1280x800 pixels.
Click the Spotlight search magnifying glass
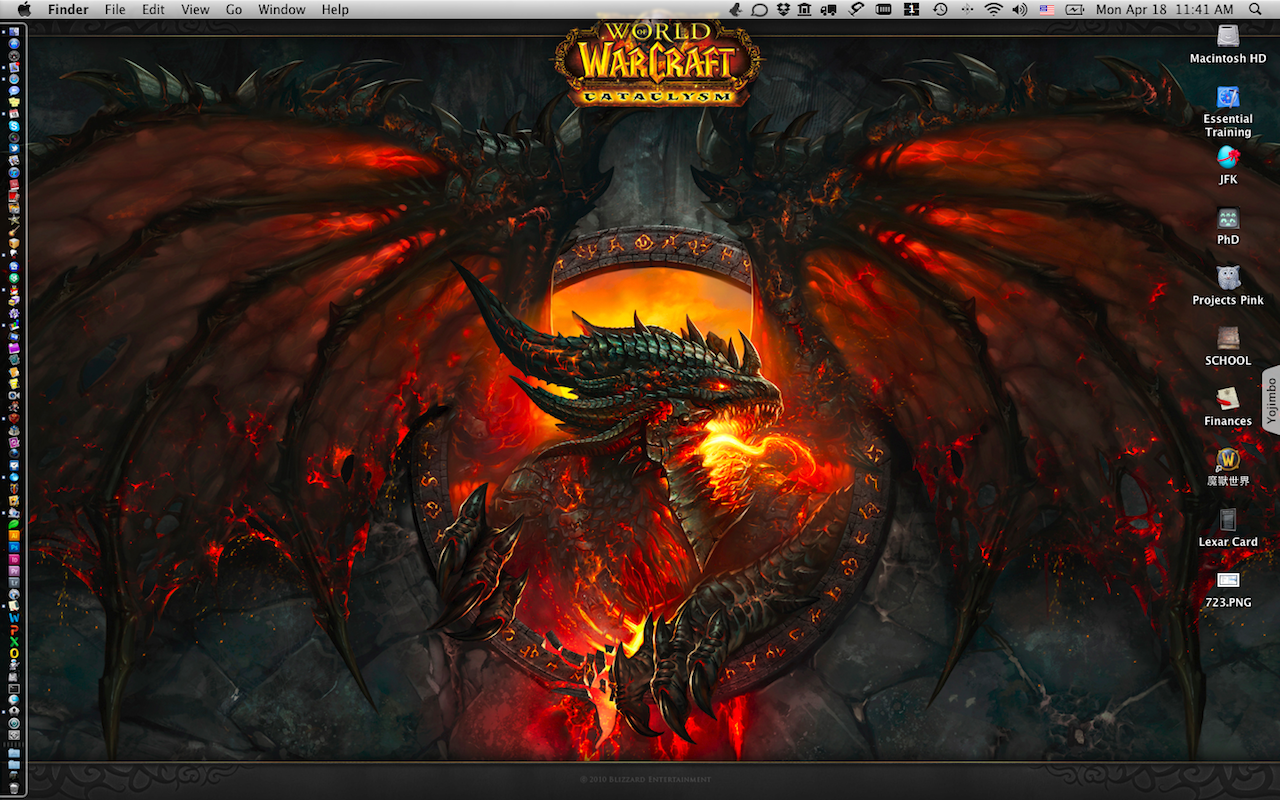[x=1255, y=10]
